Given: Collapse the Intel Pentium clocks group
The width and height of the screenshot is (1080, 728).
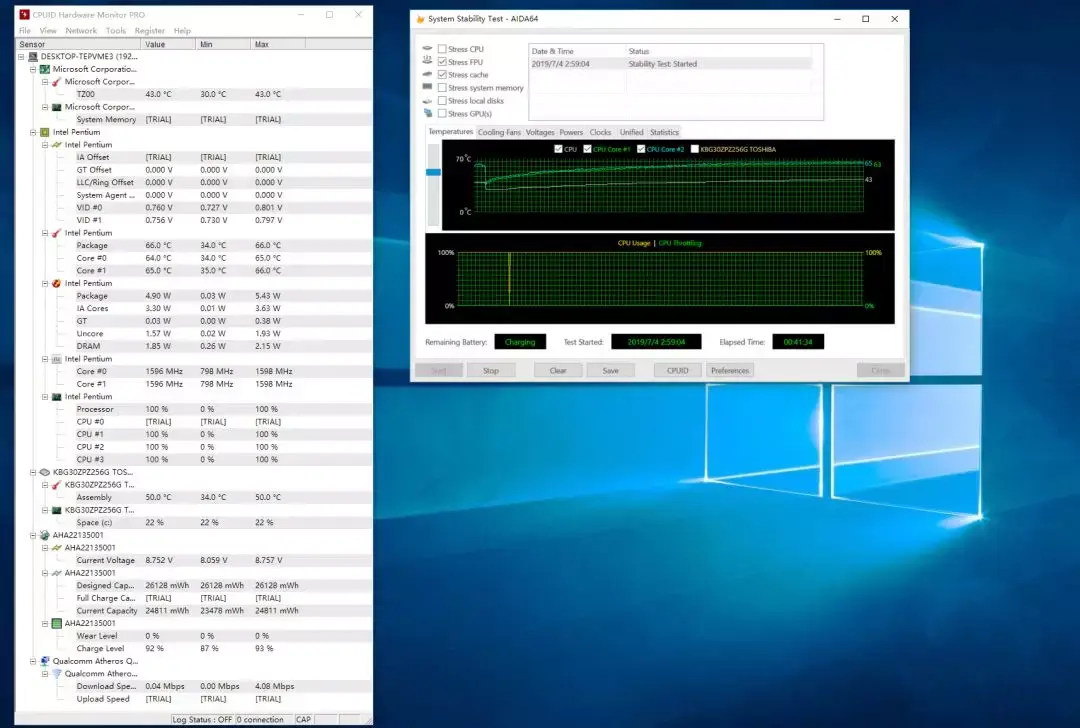Looking at the screenshot, I should click(45, 359).
